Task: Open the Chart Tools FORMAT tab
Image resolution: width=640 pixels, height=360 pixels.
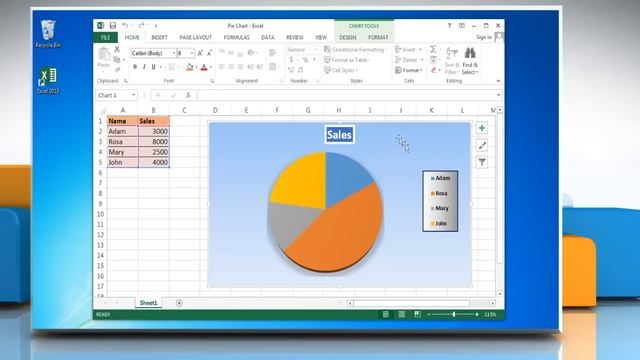Action: point(378,38)
